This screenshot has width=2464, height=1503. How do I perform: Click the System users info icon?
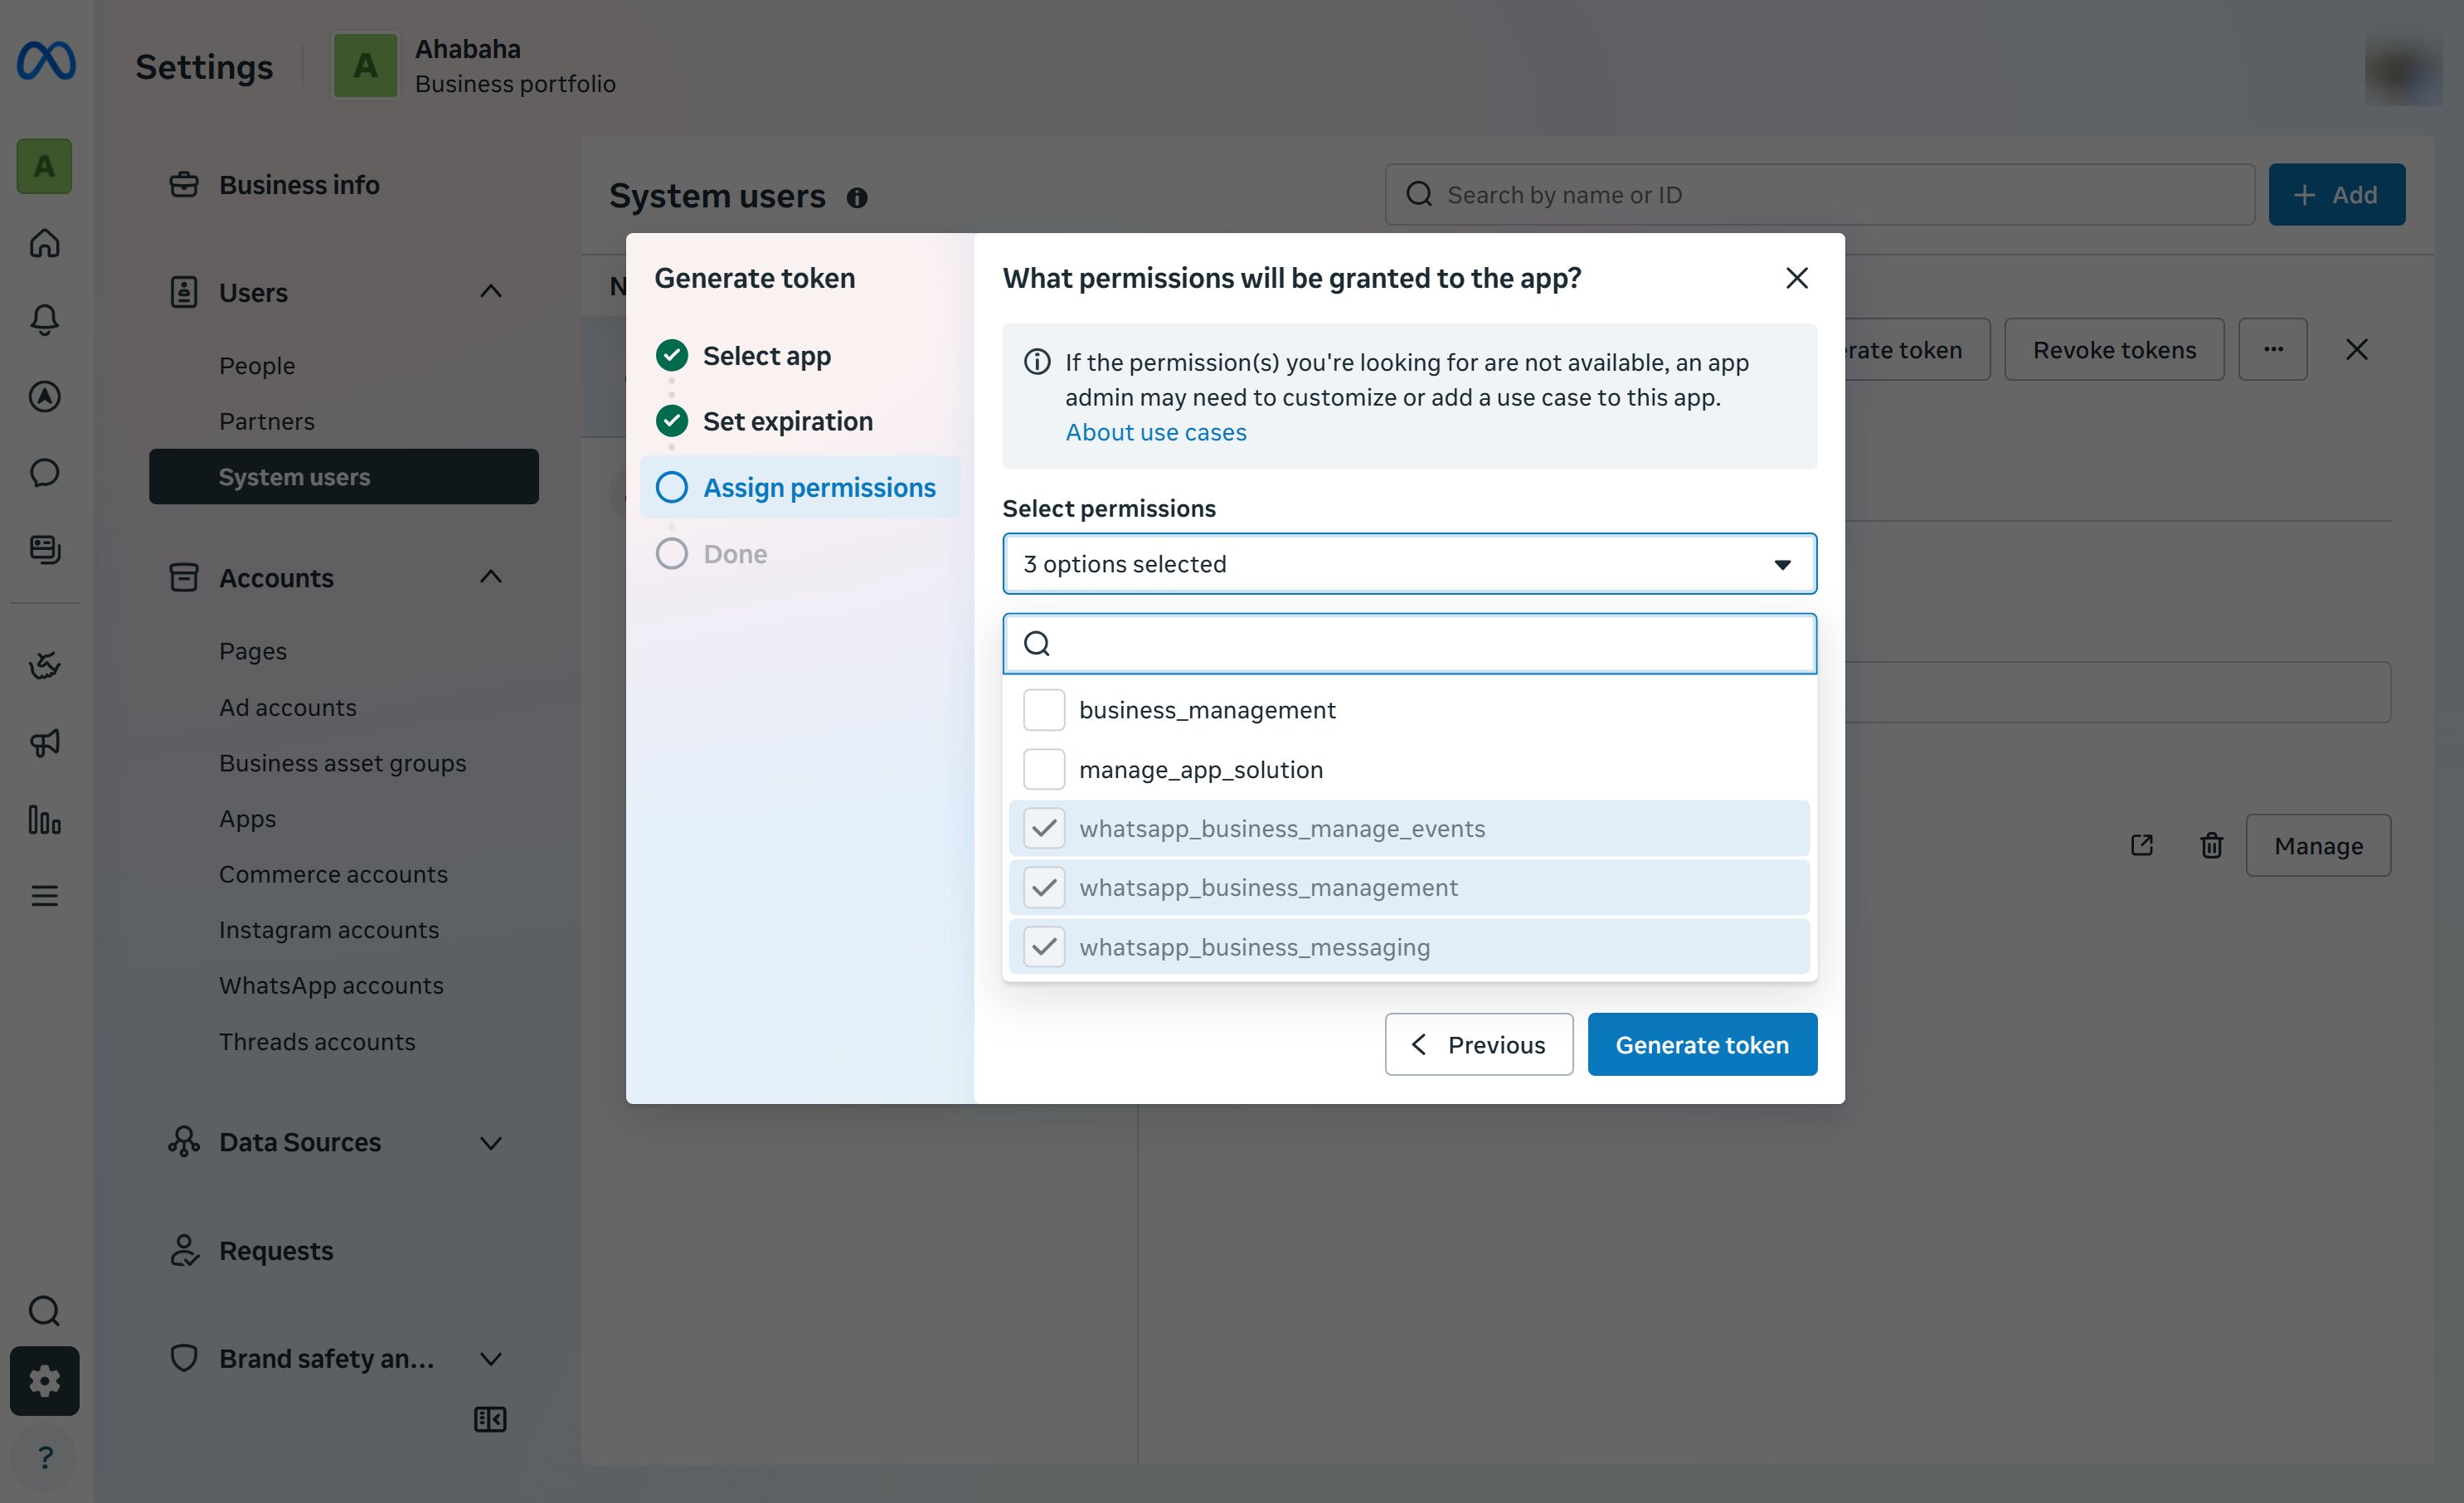tap(857, 198)
